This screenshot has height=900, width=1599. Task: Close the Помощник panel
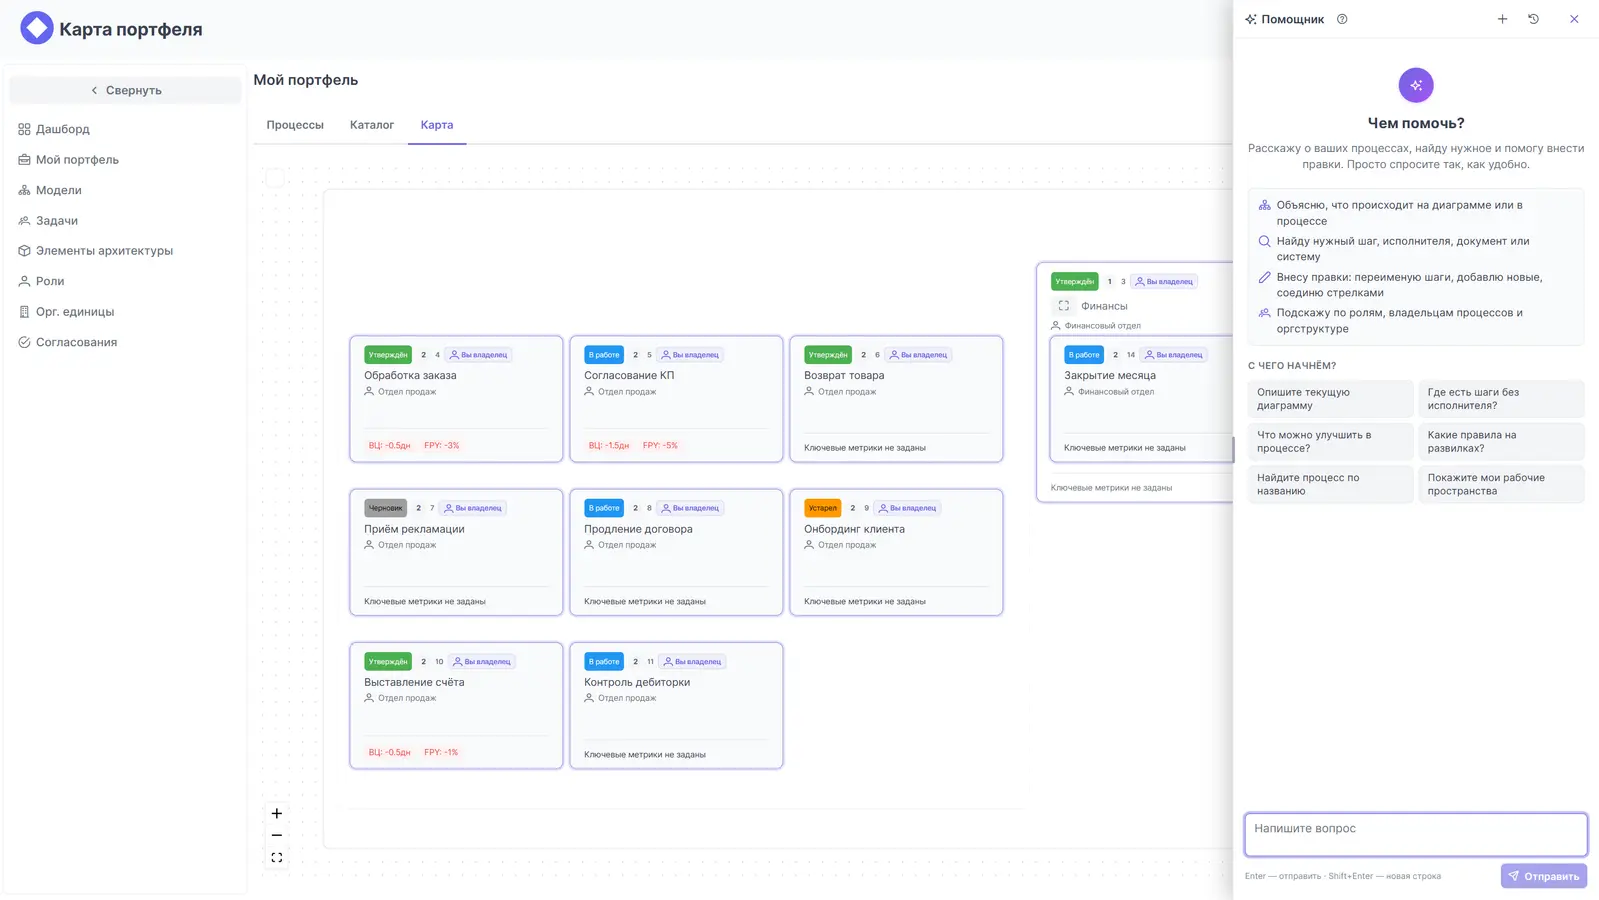1574,19
